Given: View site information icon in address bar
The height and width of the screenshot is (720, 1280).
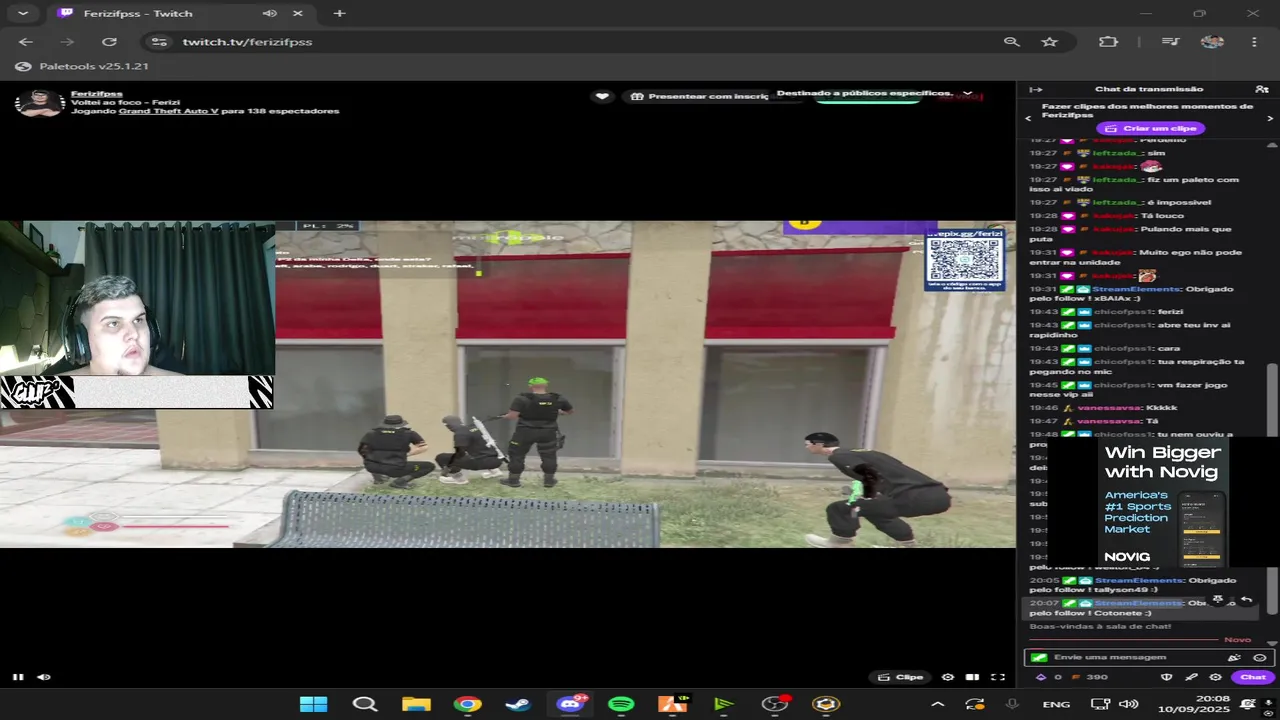Looking at the screenshot, I should [x=159, y=42].
